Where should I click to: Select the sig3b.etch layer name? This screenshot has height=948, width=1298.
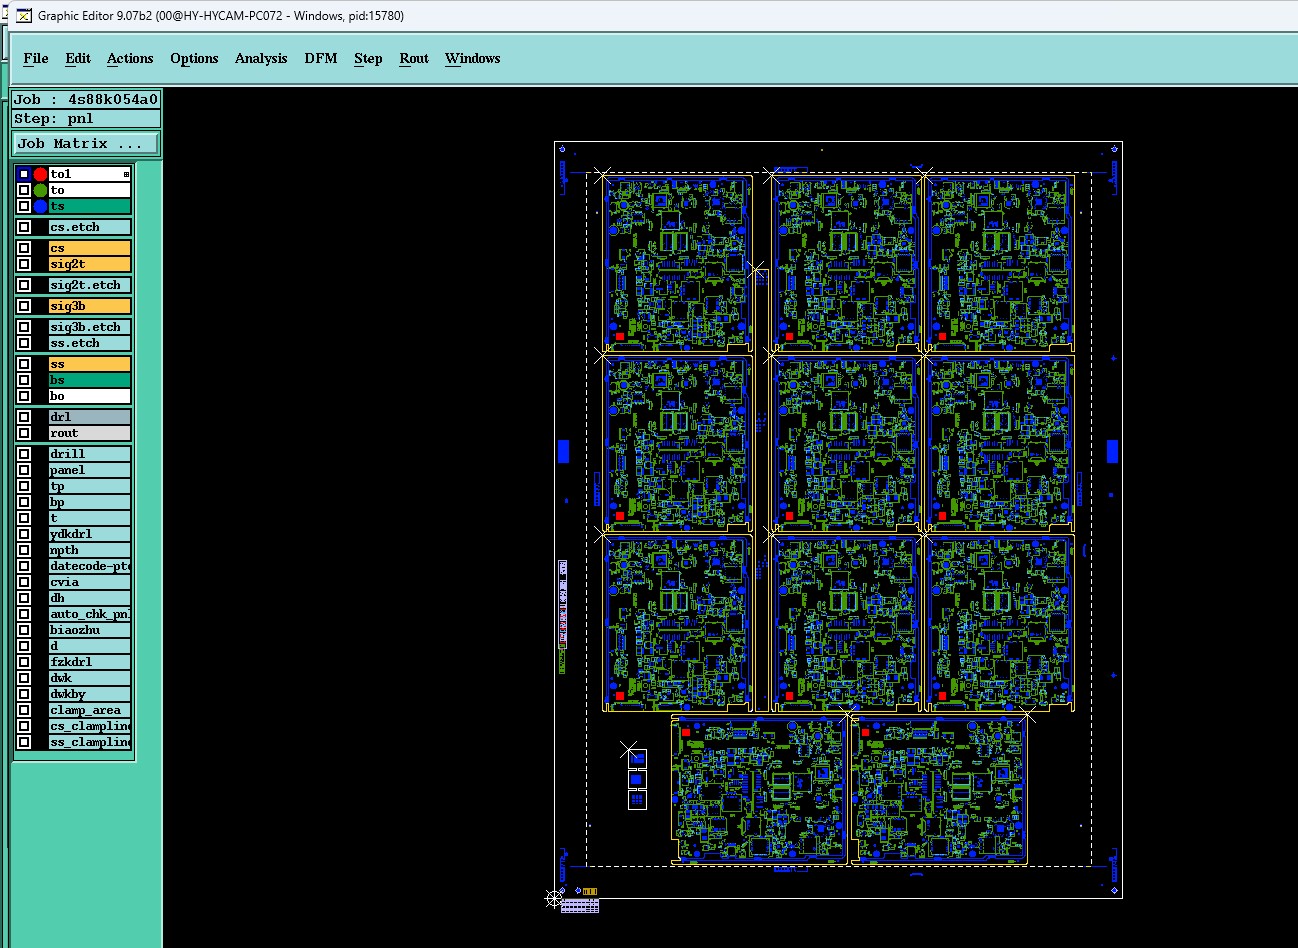pos(90,327)
